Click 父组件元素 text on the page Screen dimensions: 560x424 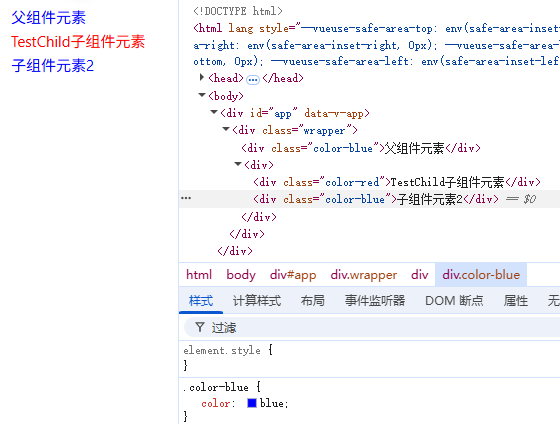pyautogui.click(x=49, y=18)
